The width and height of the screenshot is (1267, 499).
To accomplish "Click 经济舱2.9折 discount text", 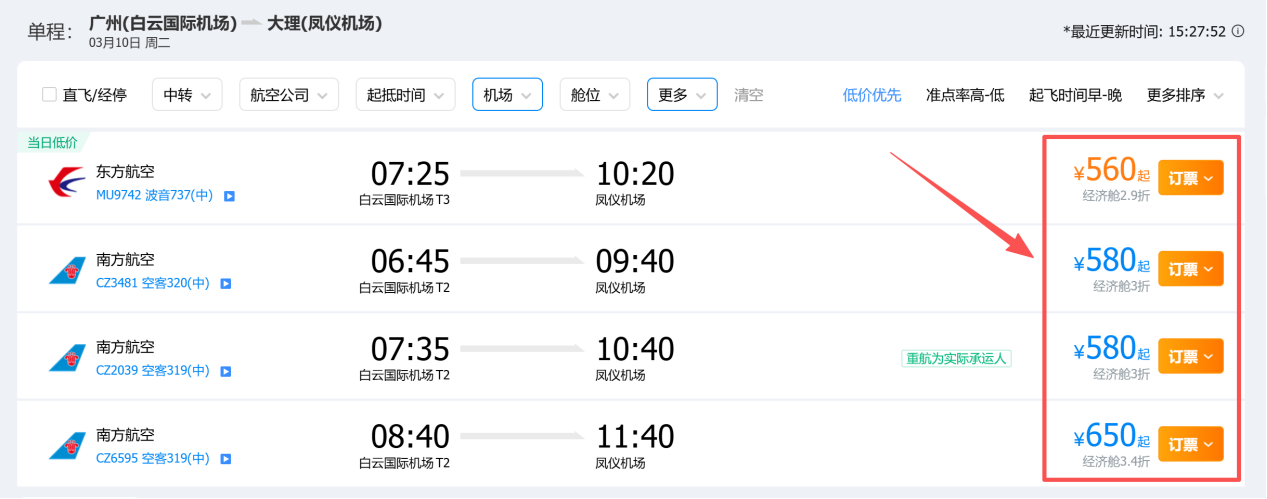I will pos(1116,196).
